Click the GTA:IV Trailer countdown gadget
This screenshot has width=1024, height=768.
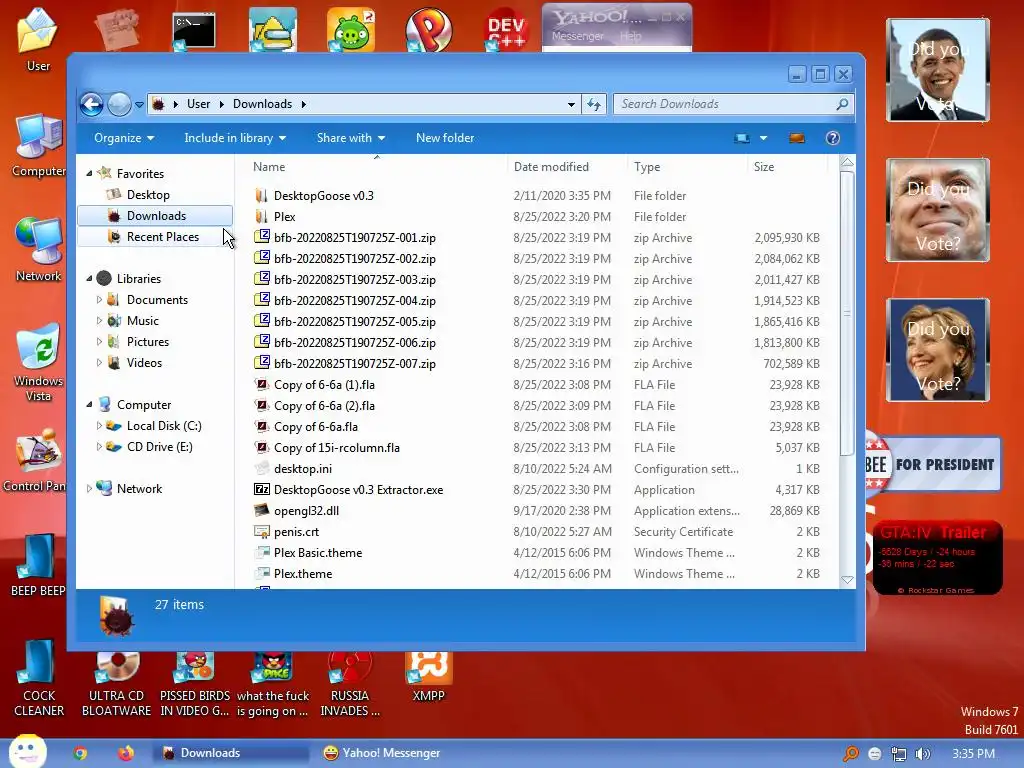[x=937, y=558]
